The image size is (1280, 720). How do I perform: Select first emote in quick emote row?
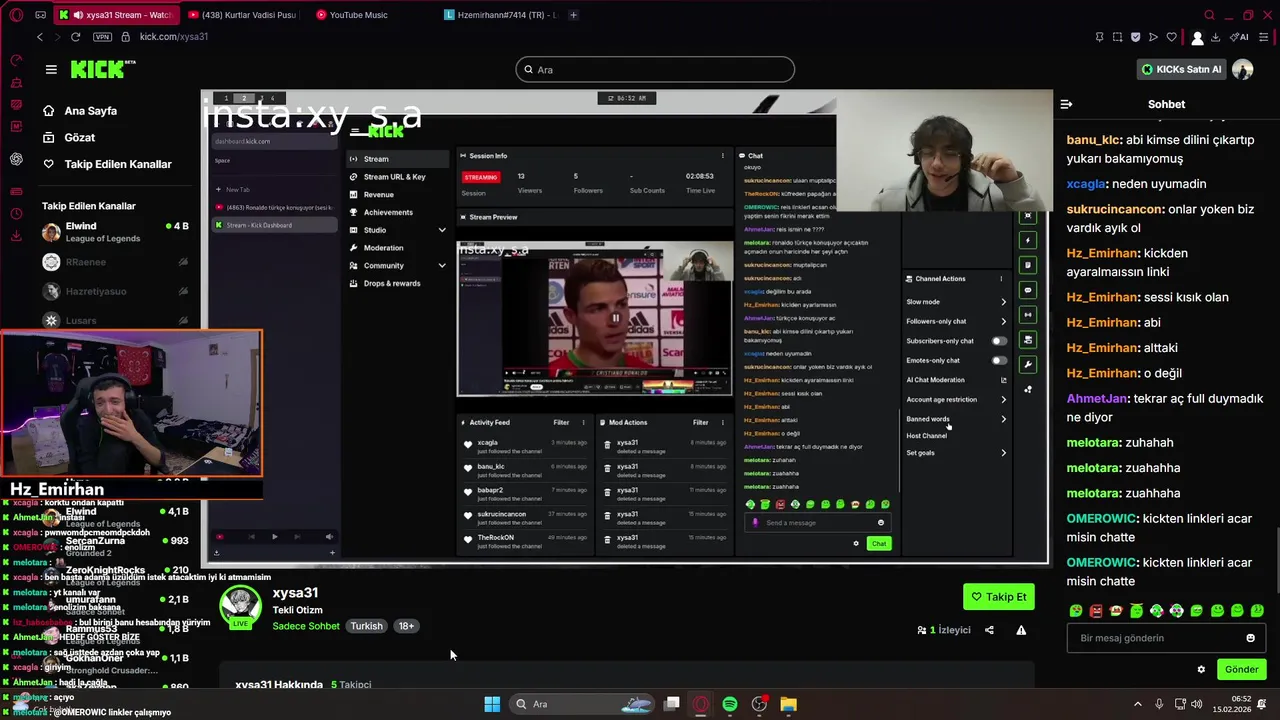1076,610
